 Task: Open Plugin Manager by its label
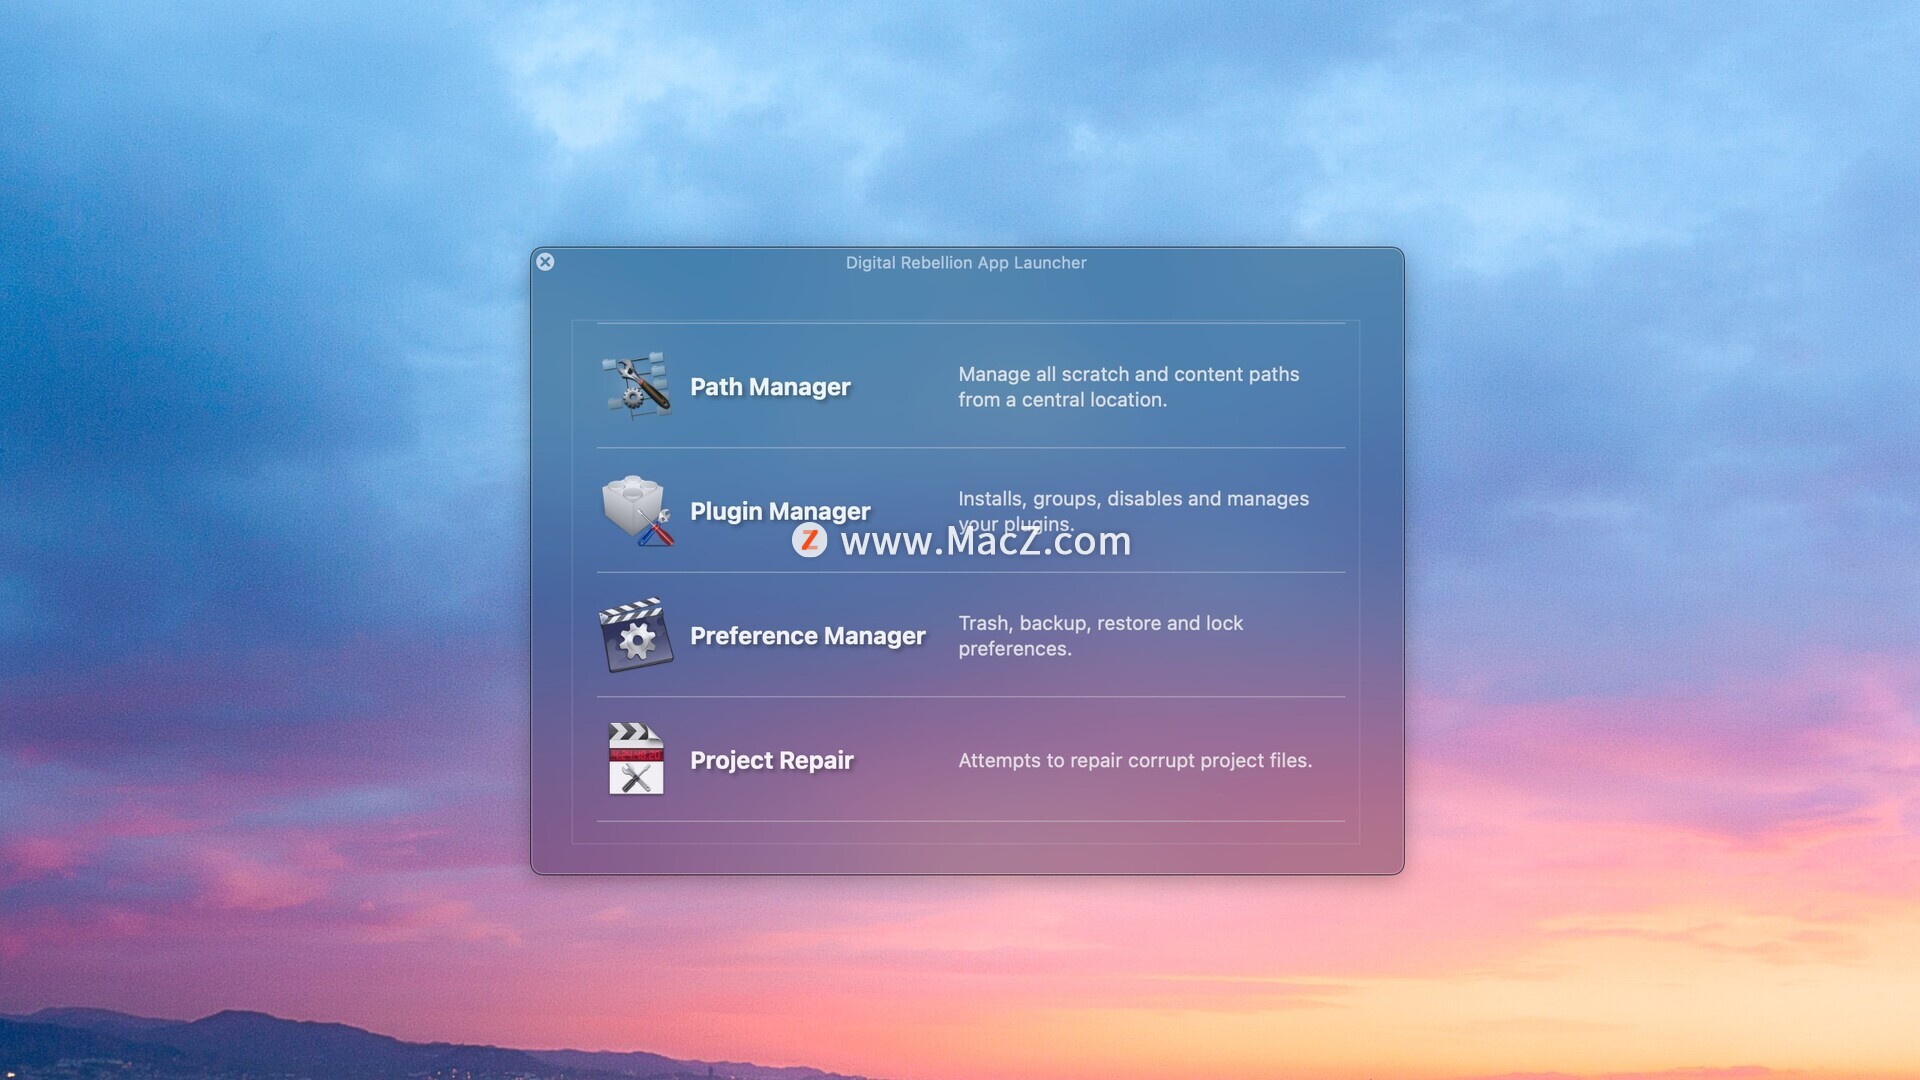click(x=780, y=511)
